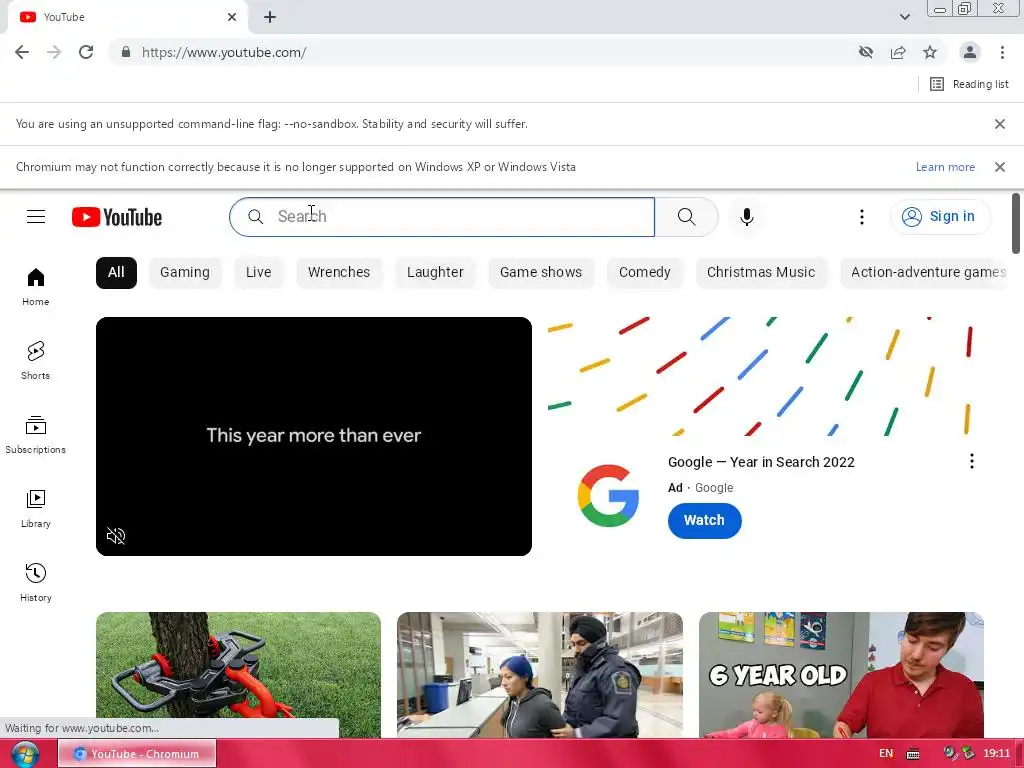This screenshot has width=1024, height=768.
Task: Open the 6 YEAR OLD video thumbnail
Action: [x=841, y=675]
